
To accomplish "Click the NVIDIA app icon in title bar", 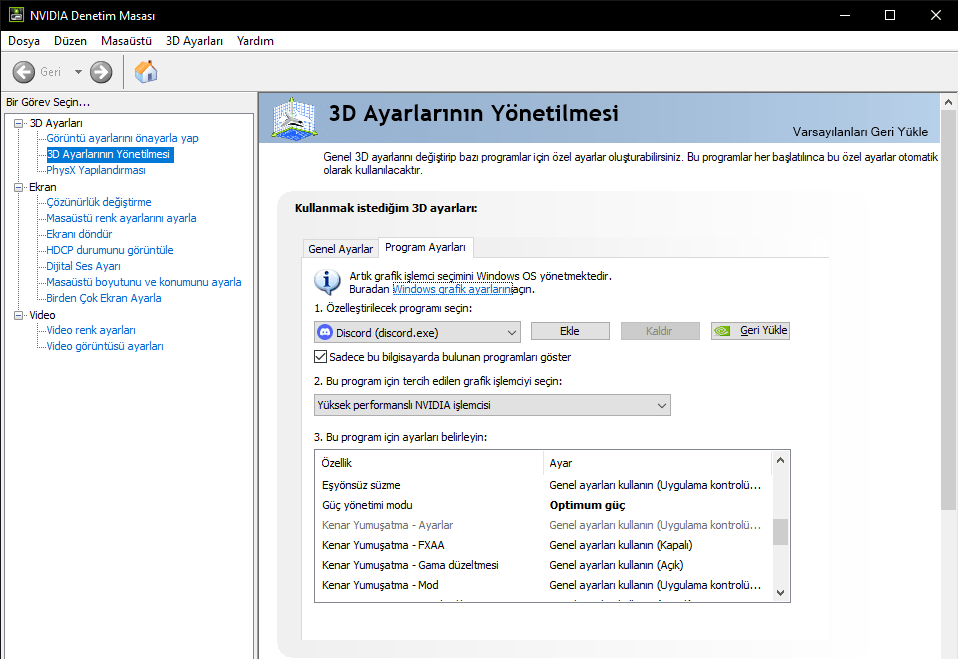I will click(x=16, y=15).
